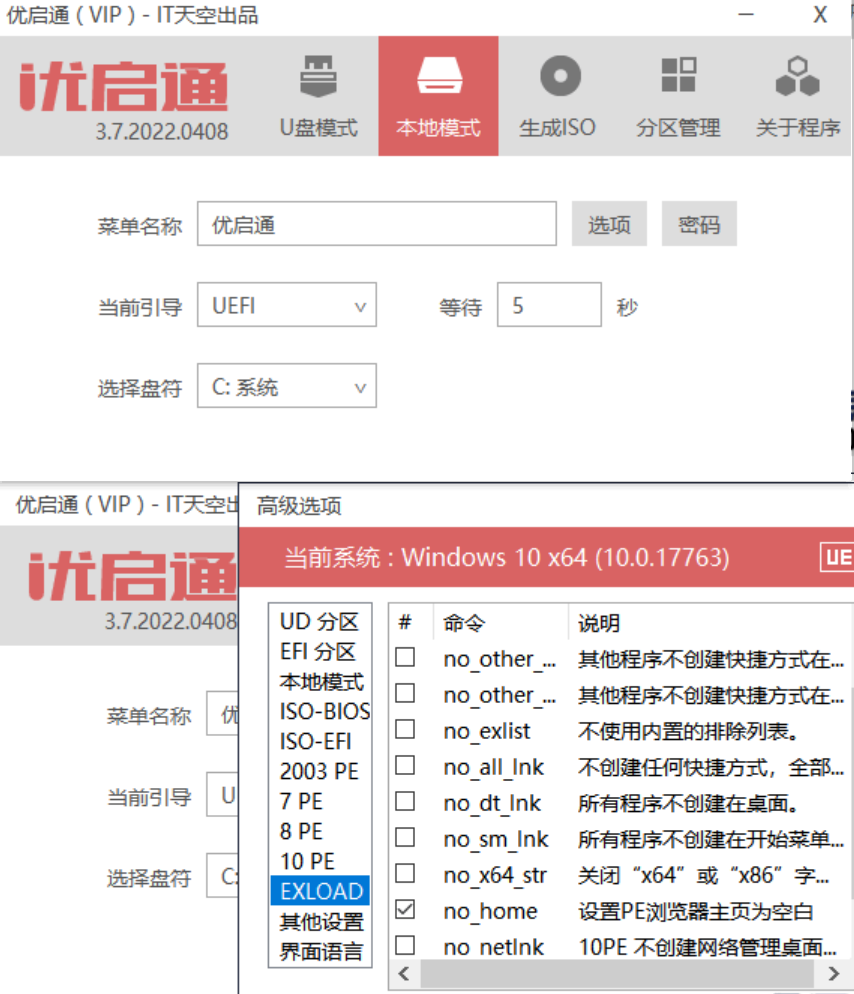
Task: Open 分区管理 partition management
Action: [678, 96]
